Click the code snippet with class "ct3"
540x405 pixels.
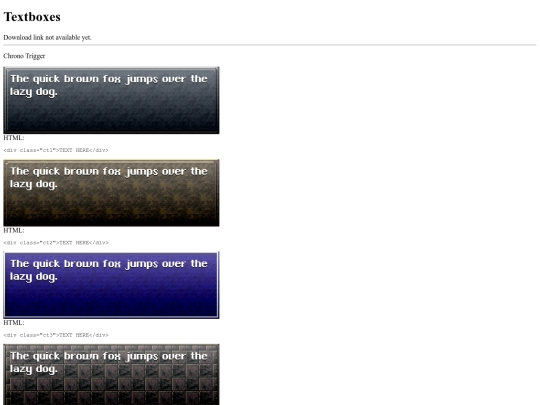coord(56,335)
